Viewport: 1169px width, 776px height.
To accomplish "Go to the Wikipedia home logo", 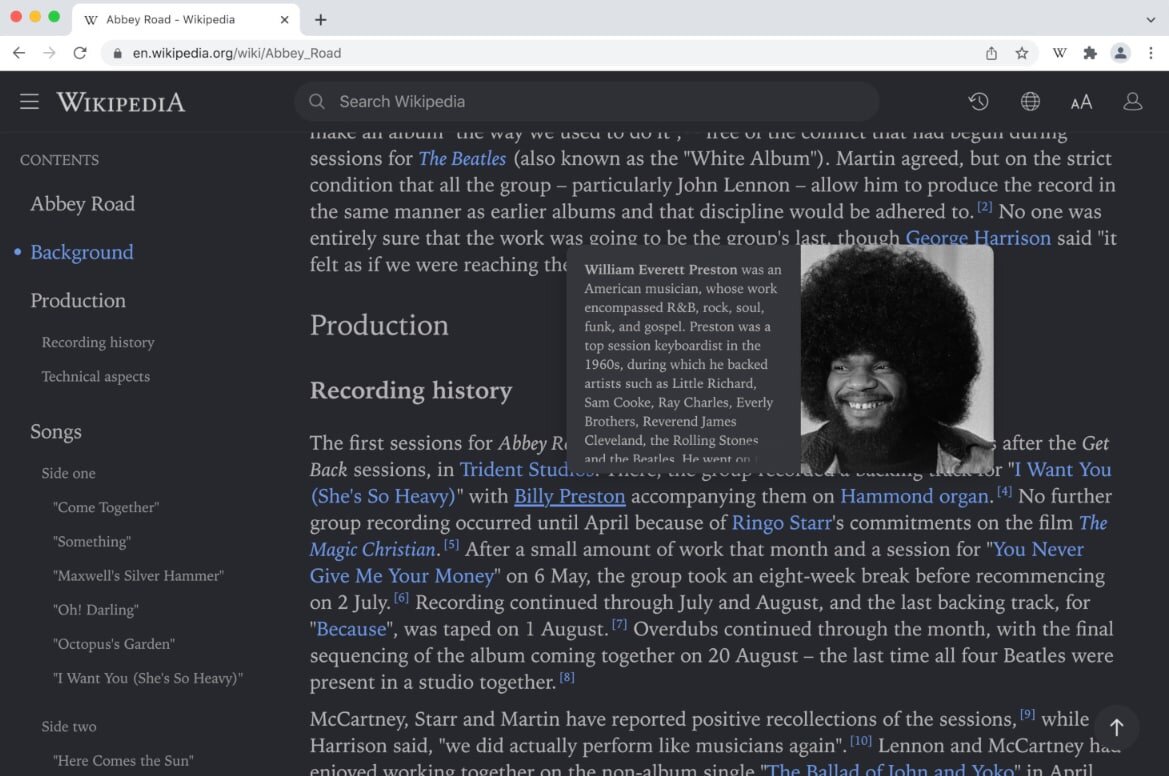I will click(121, 102).
